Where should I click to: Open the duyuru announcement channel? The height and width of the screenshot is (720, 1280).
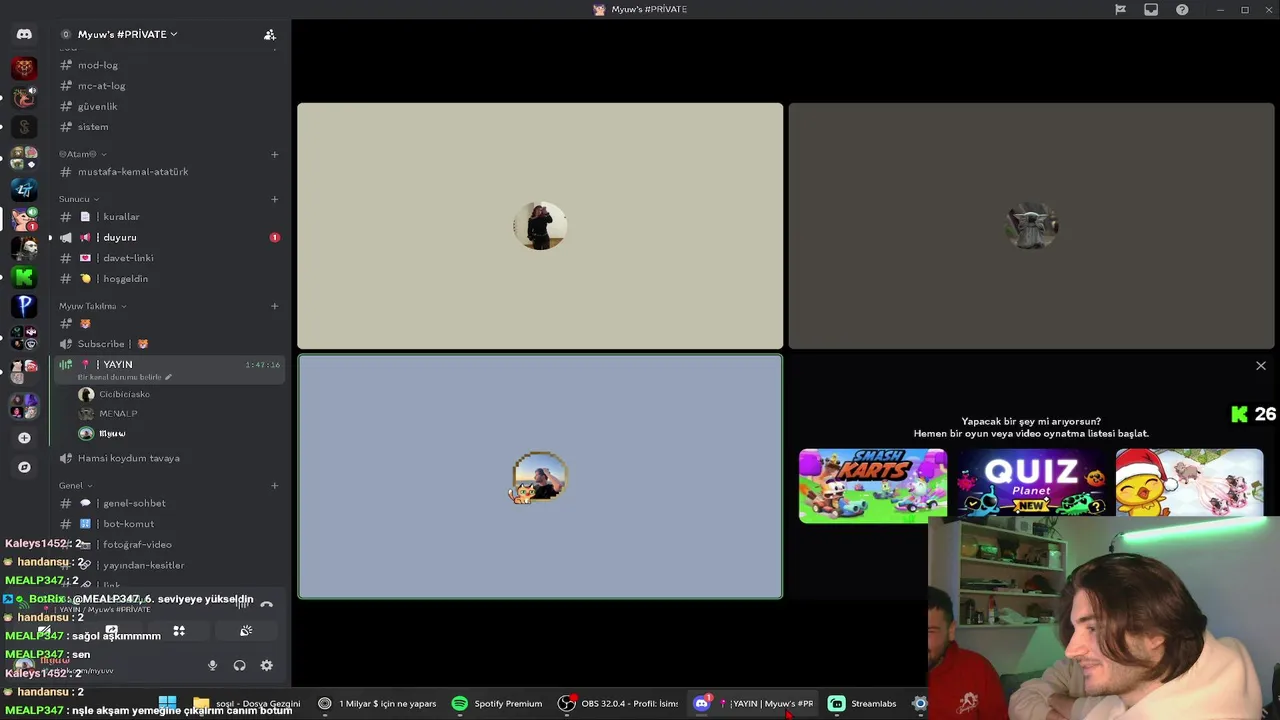170,237
